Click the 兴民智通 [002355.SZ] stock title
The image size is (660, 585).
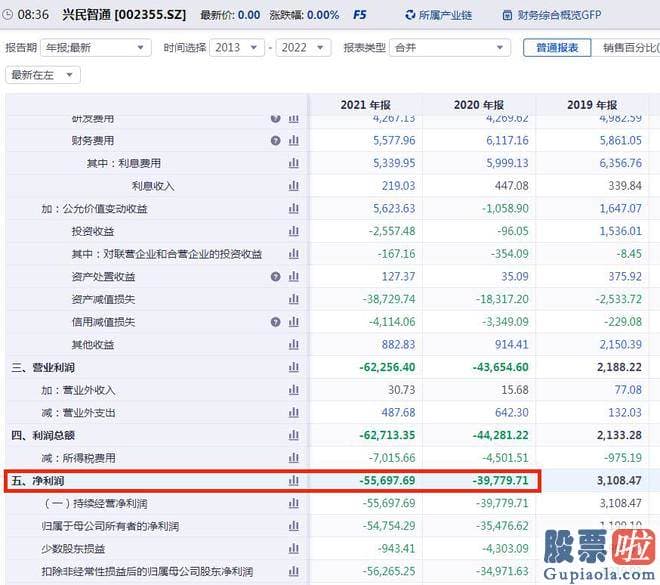pyautogui.click(x=124, y=15)
